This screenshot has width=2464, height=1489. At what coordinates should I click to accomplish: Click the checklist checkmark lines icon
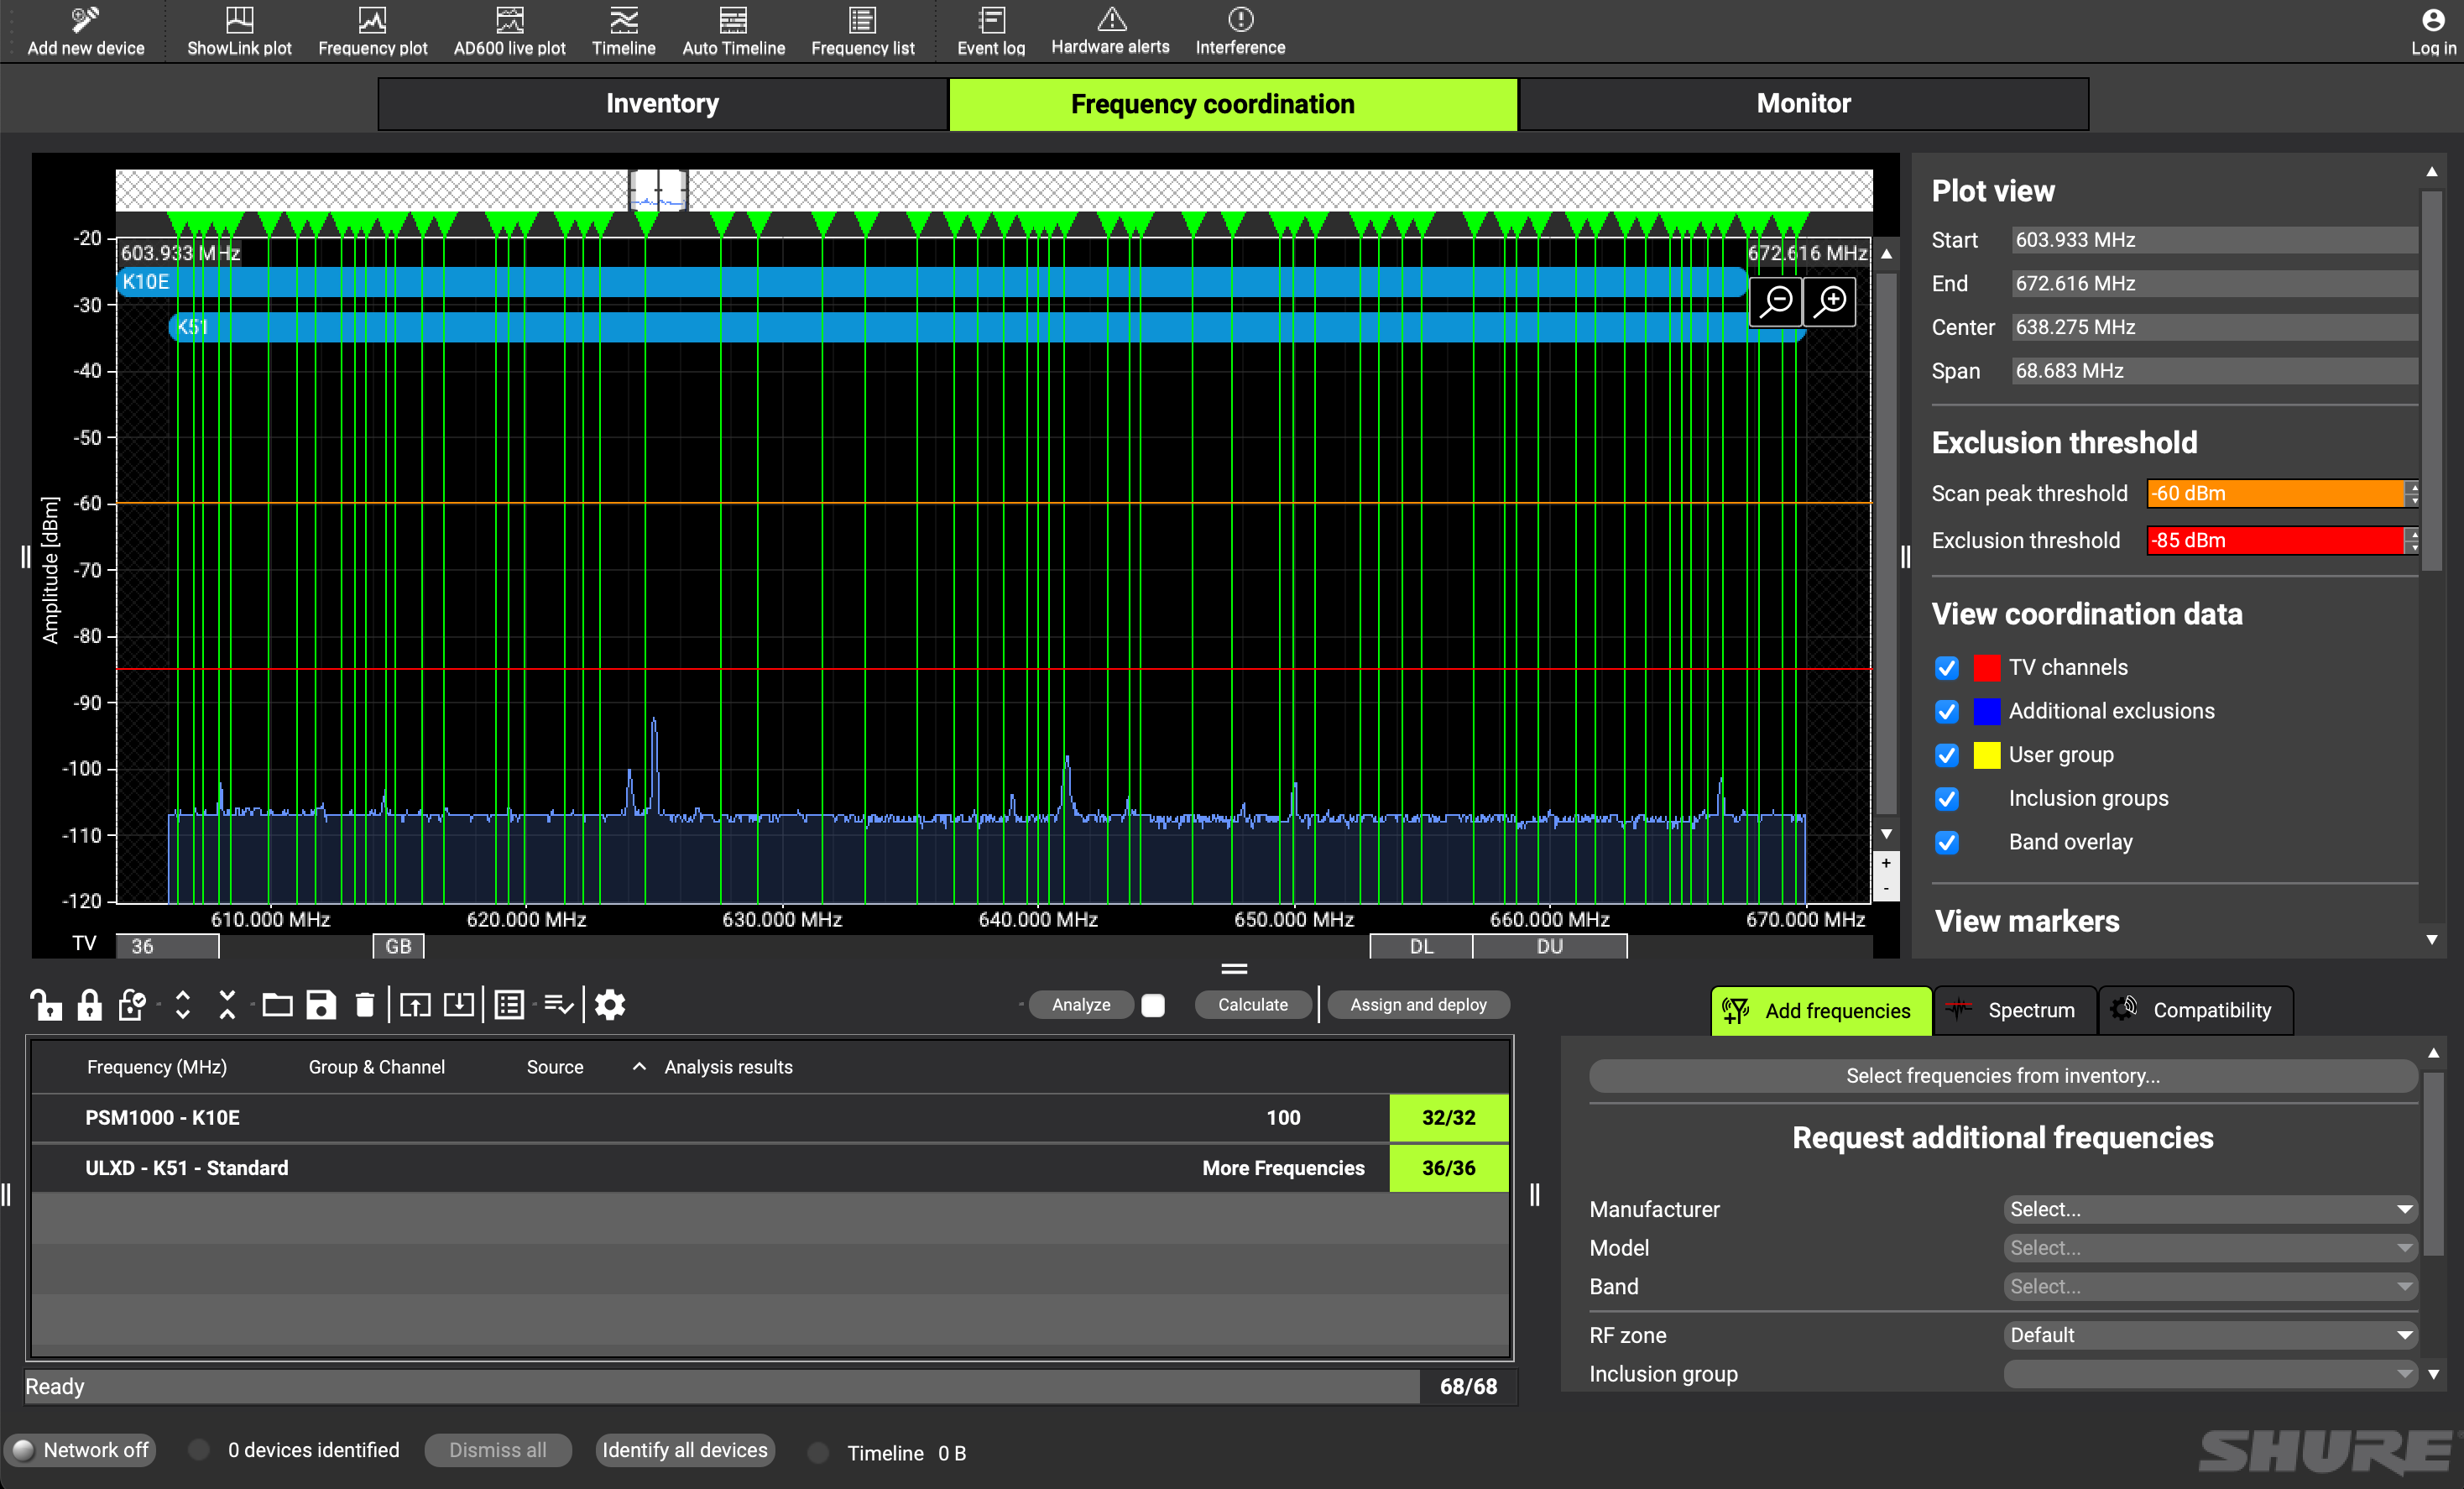coord(558,1004)
